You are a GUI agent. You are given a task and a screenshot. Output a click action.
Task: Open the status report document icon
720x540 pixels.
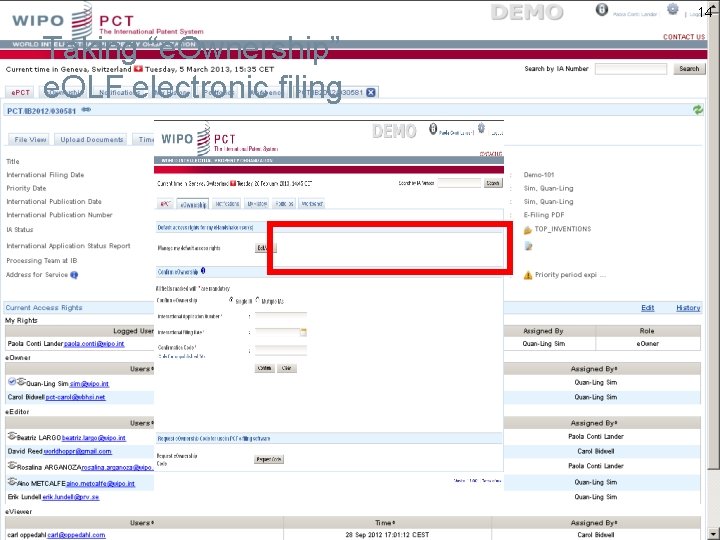[x=529, y=247]
